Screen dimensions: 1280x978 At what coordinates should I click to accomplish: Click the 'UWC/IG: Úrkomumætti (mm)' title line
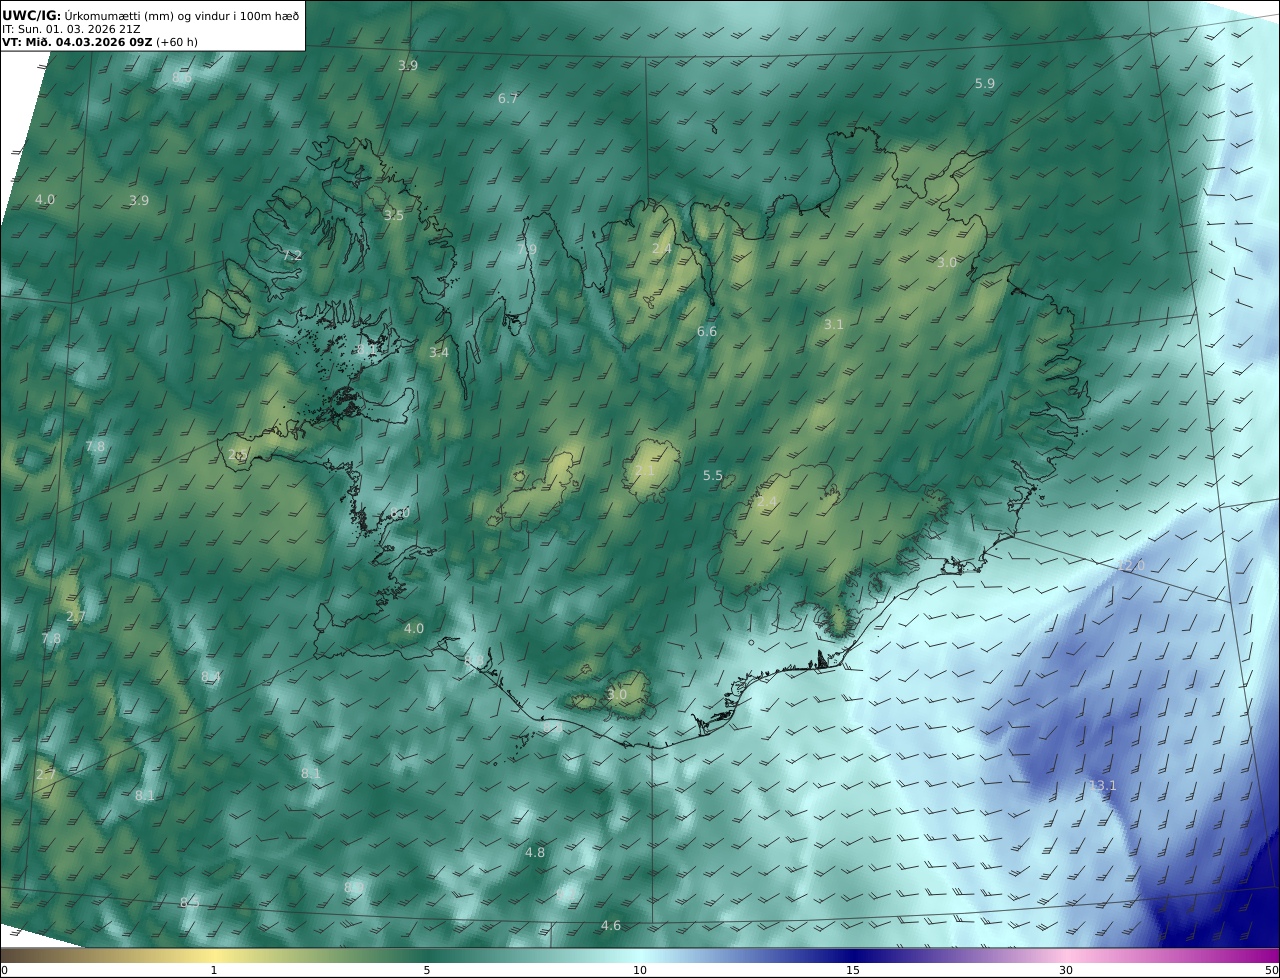[150, 15]
